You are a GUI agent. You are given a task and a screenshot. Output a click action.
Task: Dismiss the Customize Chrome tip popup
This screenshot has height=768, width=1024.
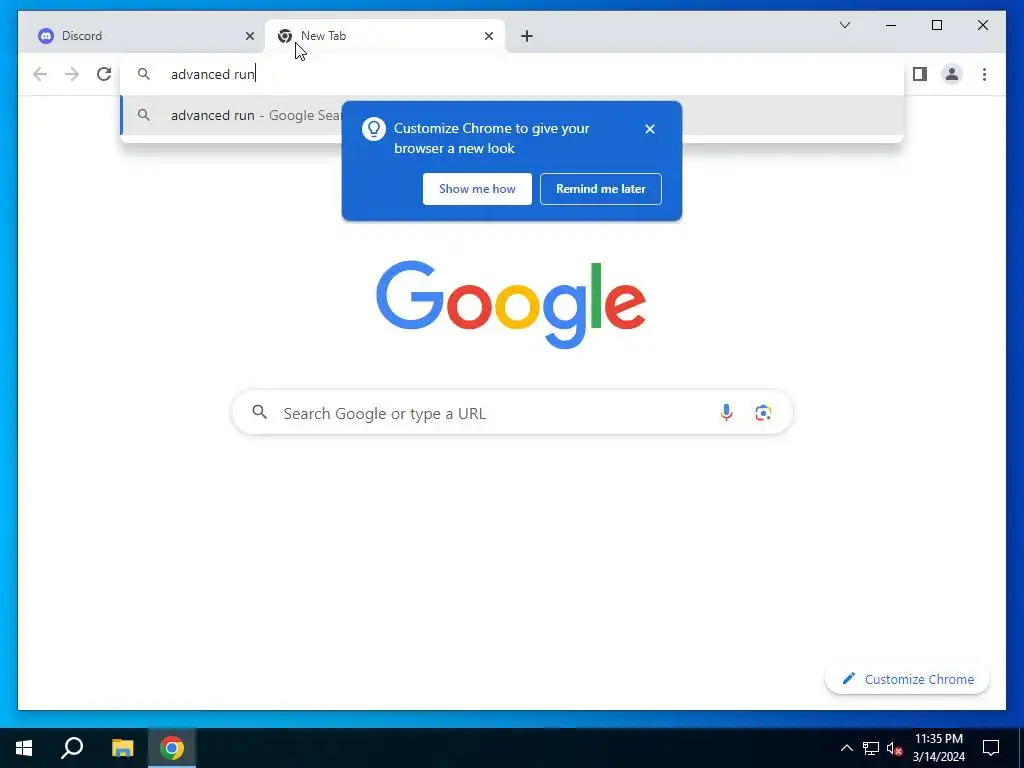(649, 129)
